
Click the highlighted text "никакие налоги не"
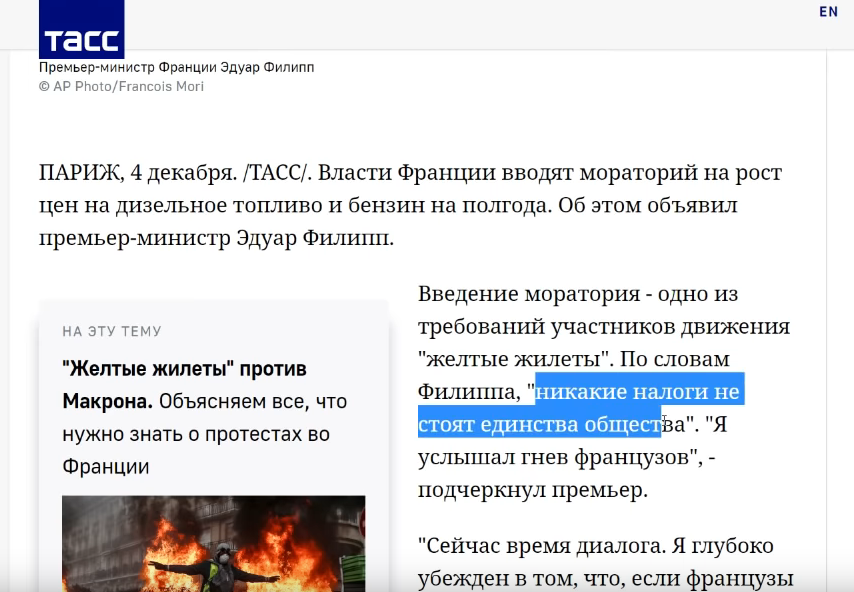(x=638, y=391)
